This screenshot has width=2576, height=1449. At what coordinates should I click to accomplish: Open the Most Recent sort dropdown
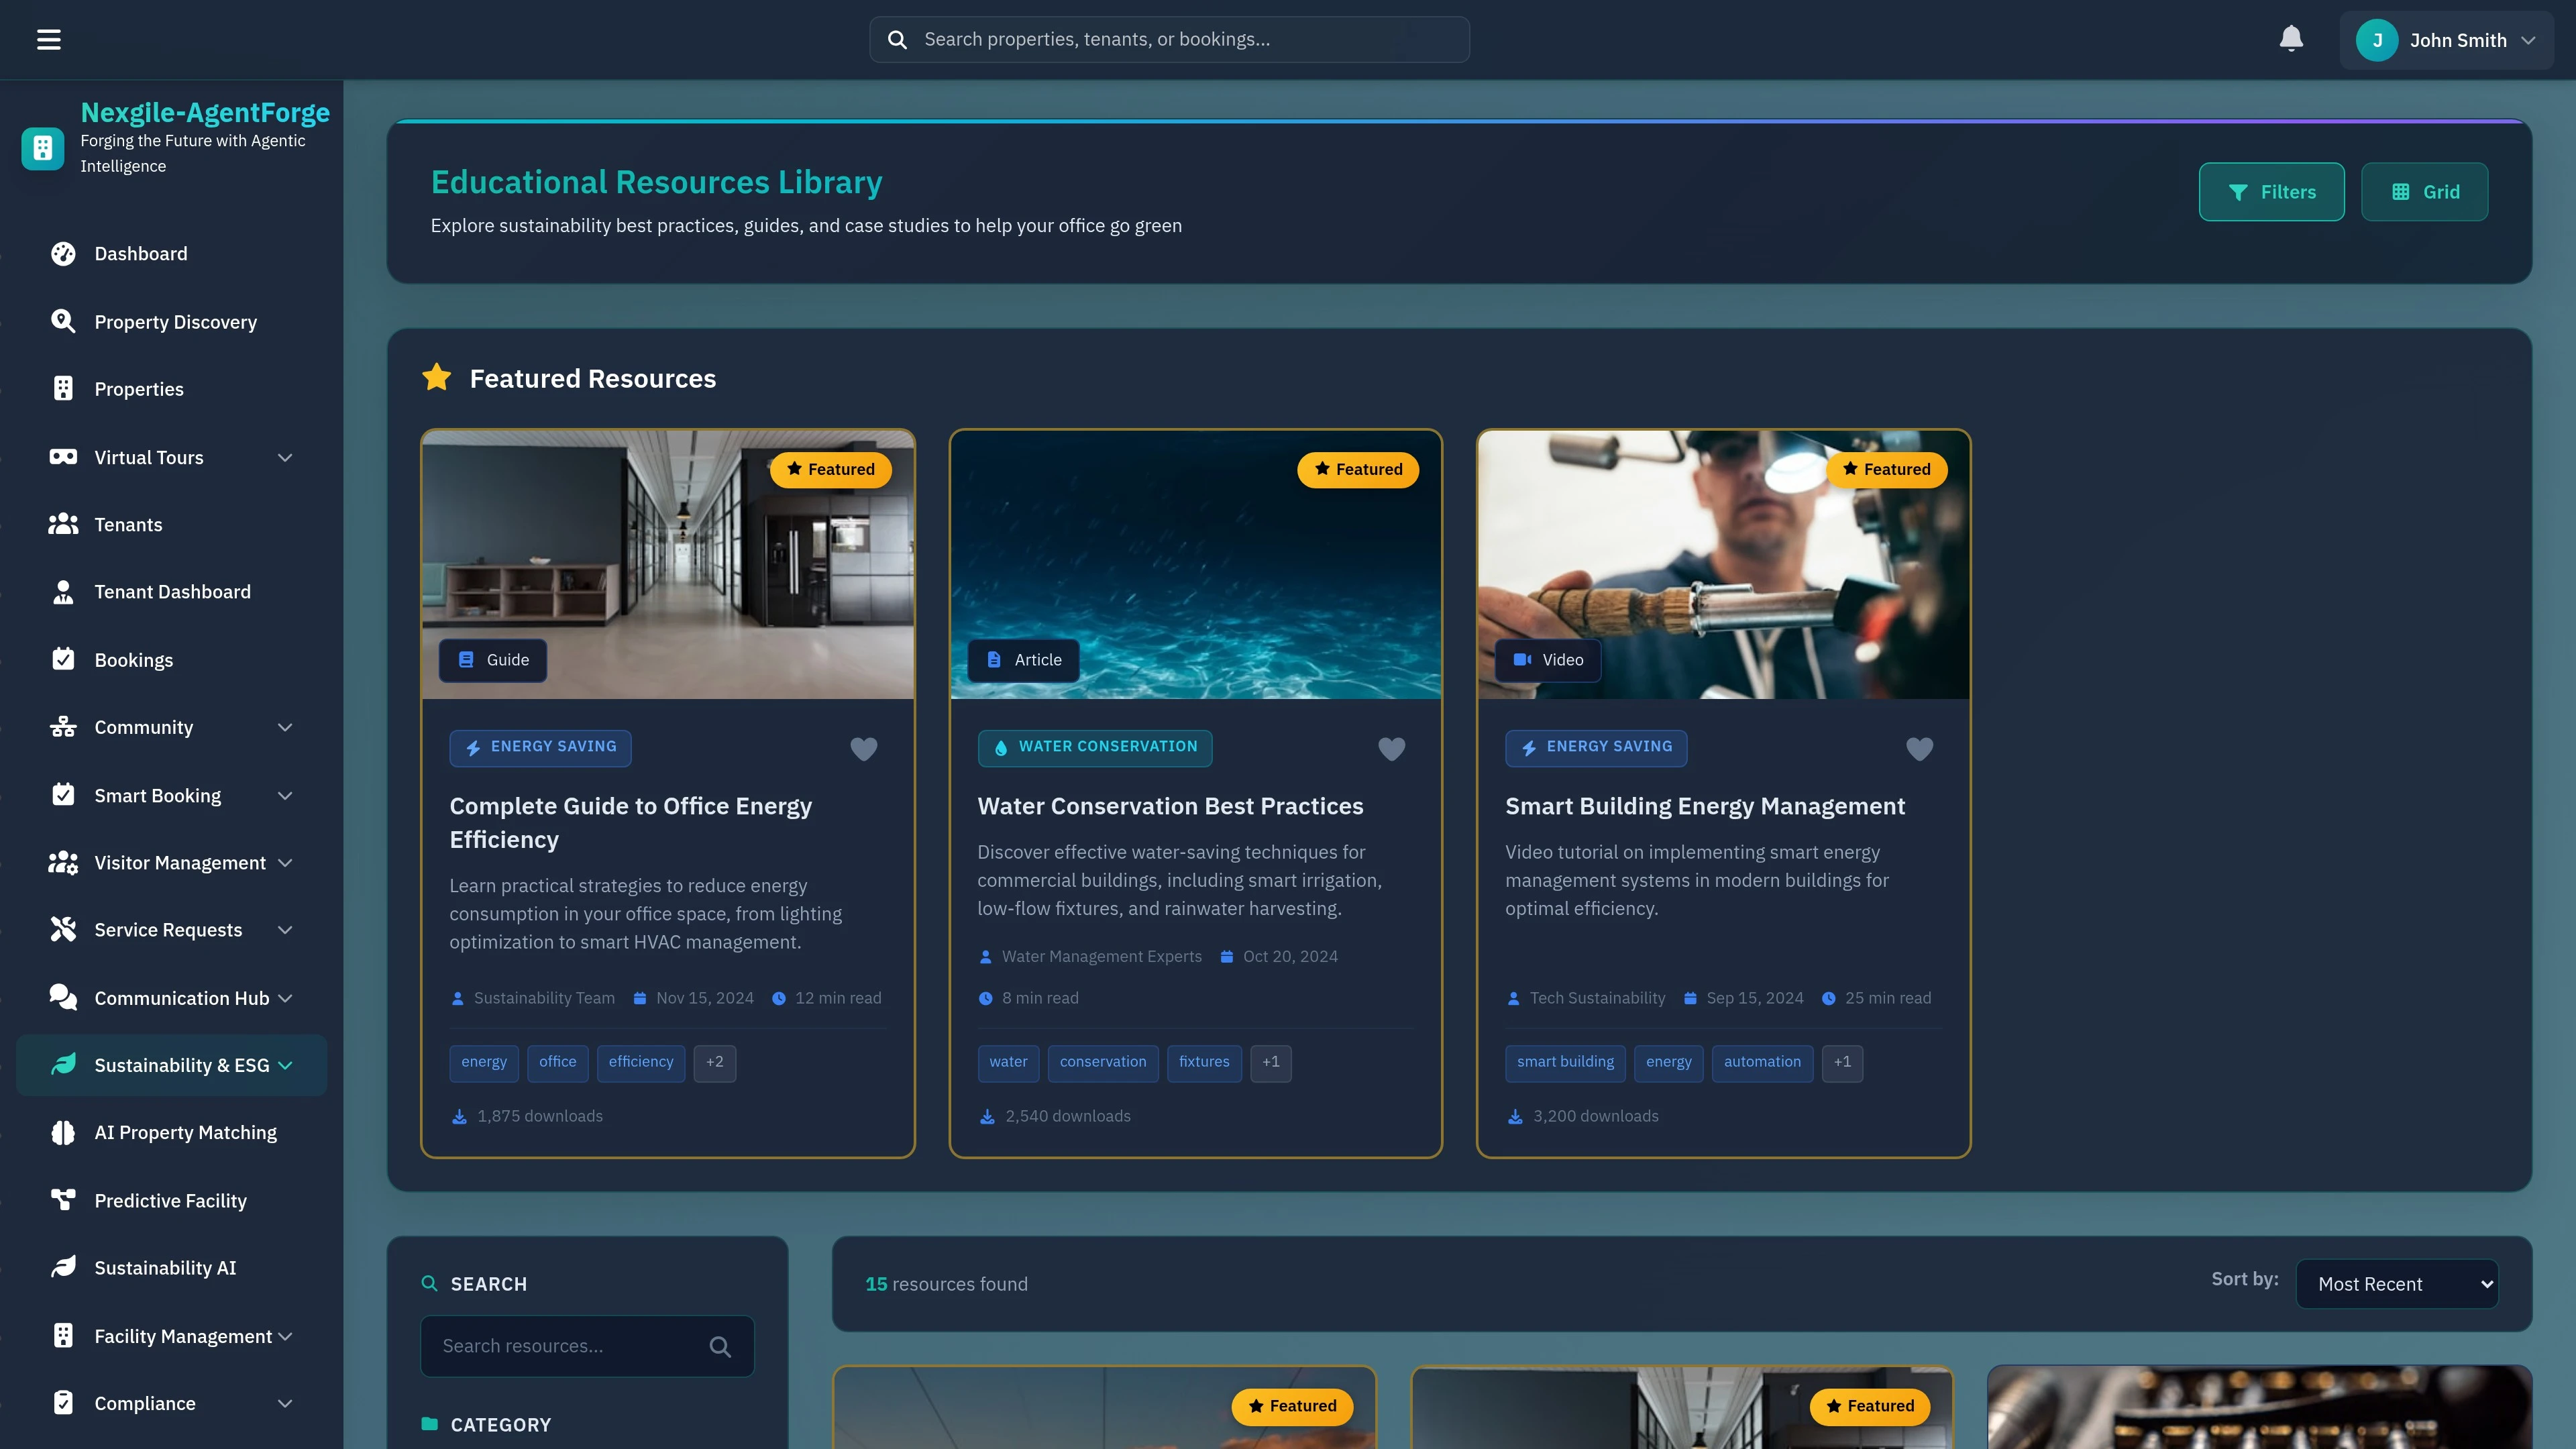[x=2397, y=1284]
